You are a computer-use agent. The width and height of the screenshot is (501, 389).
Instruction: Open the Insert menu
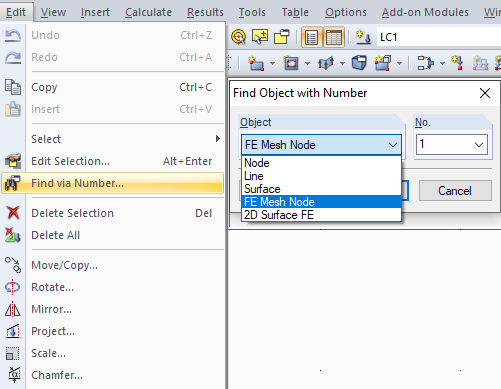click(95, 12)
